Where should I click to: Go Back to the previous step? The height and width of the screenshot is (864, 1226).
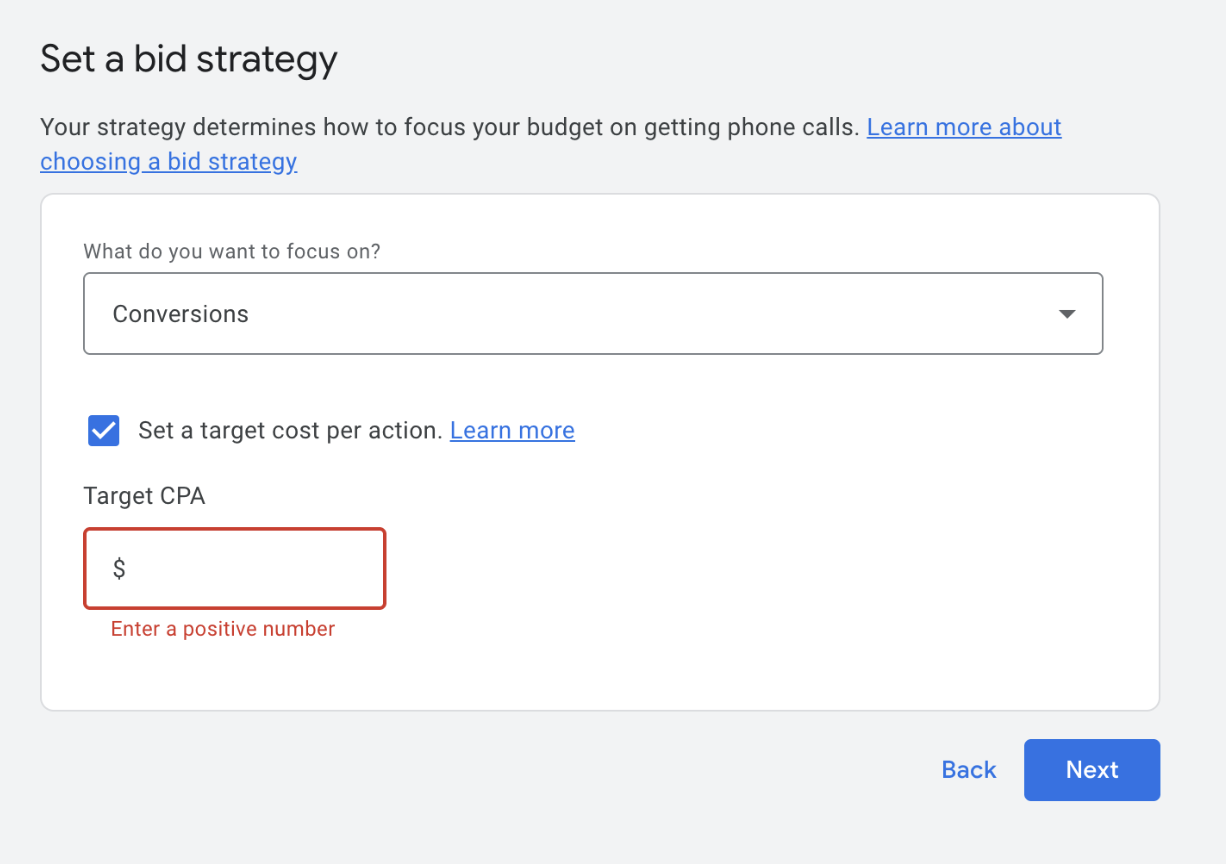pyautogui.click(x=968, y=770)
